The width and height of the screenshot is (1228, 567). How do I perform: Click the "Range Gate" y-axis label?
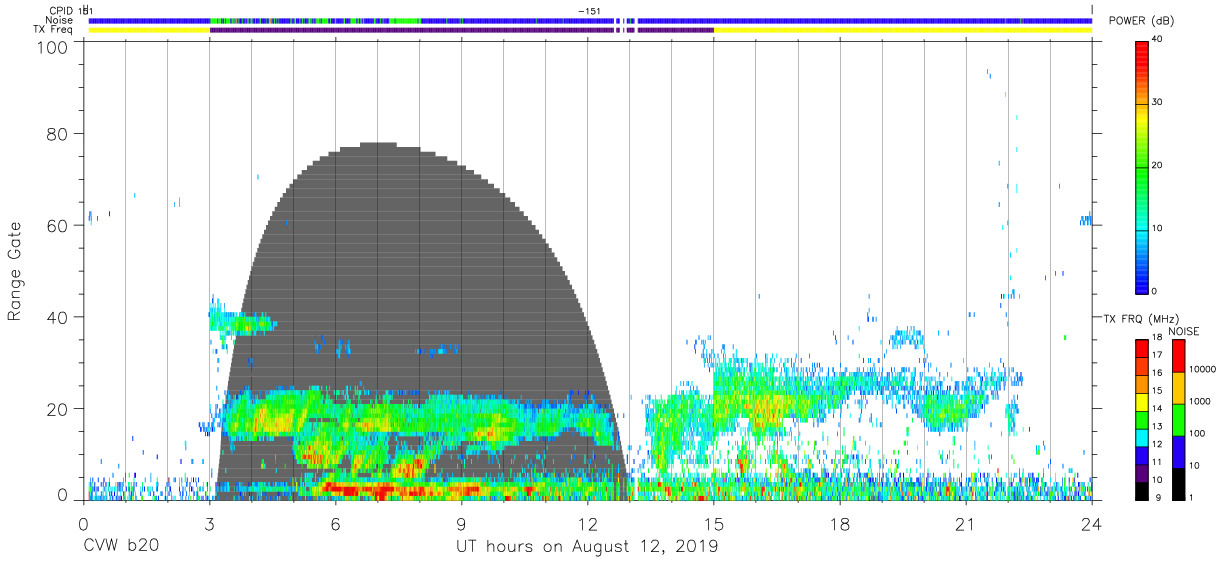click(16, 272)
